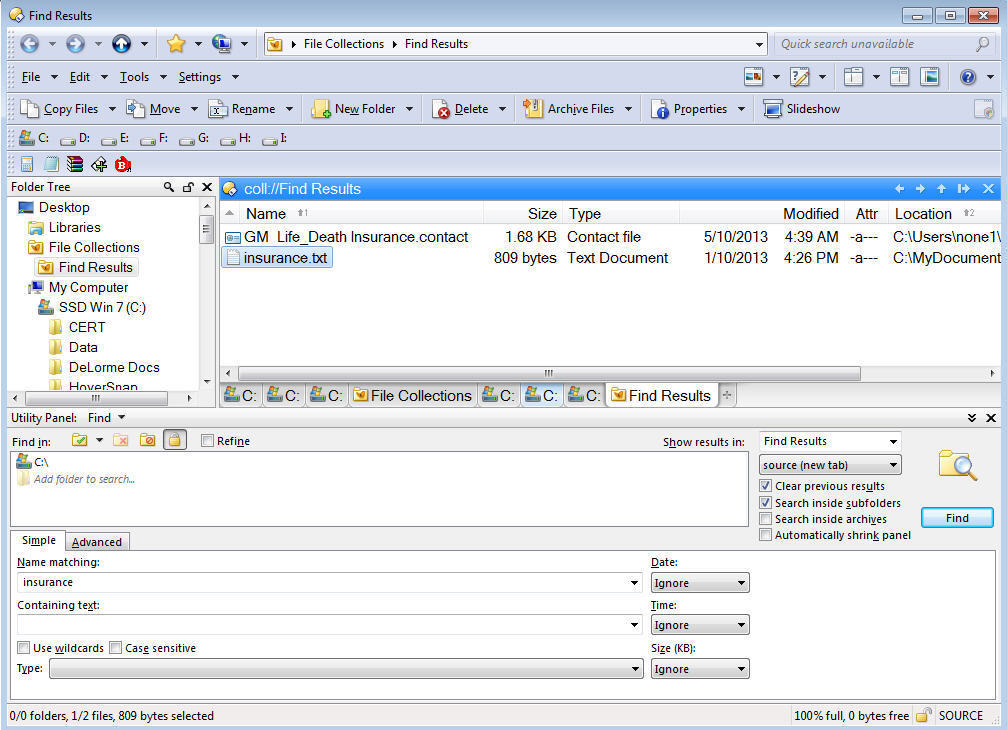Enable Search inside archives

[765, 519]
